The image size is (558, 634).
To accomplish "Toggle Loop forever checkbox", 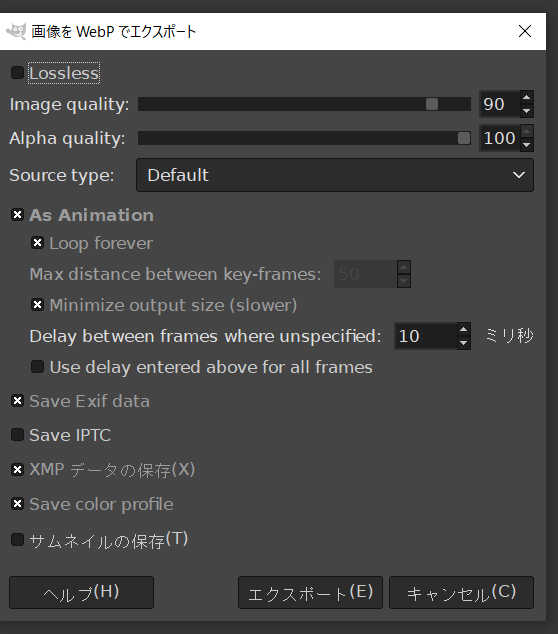I will [38, 243].
